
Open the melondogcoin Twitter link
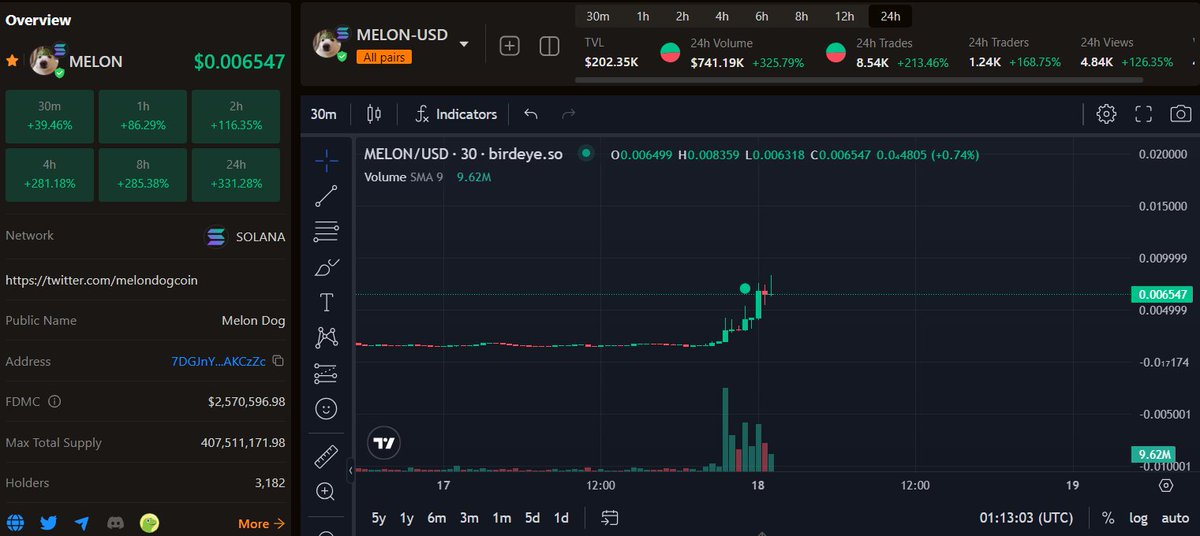point(102,280)
